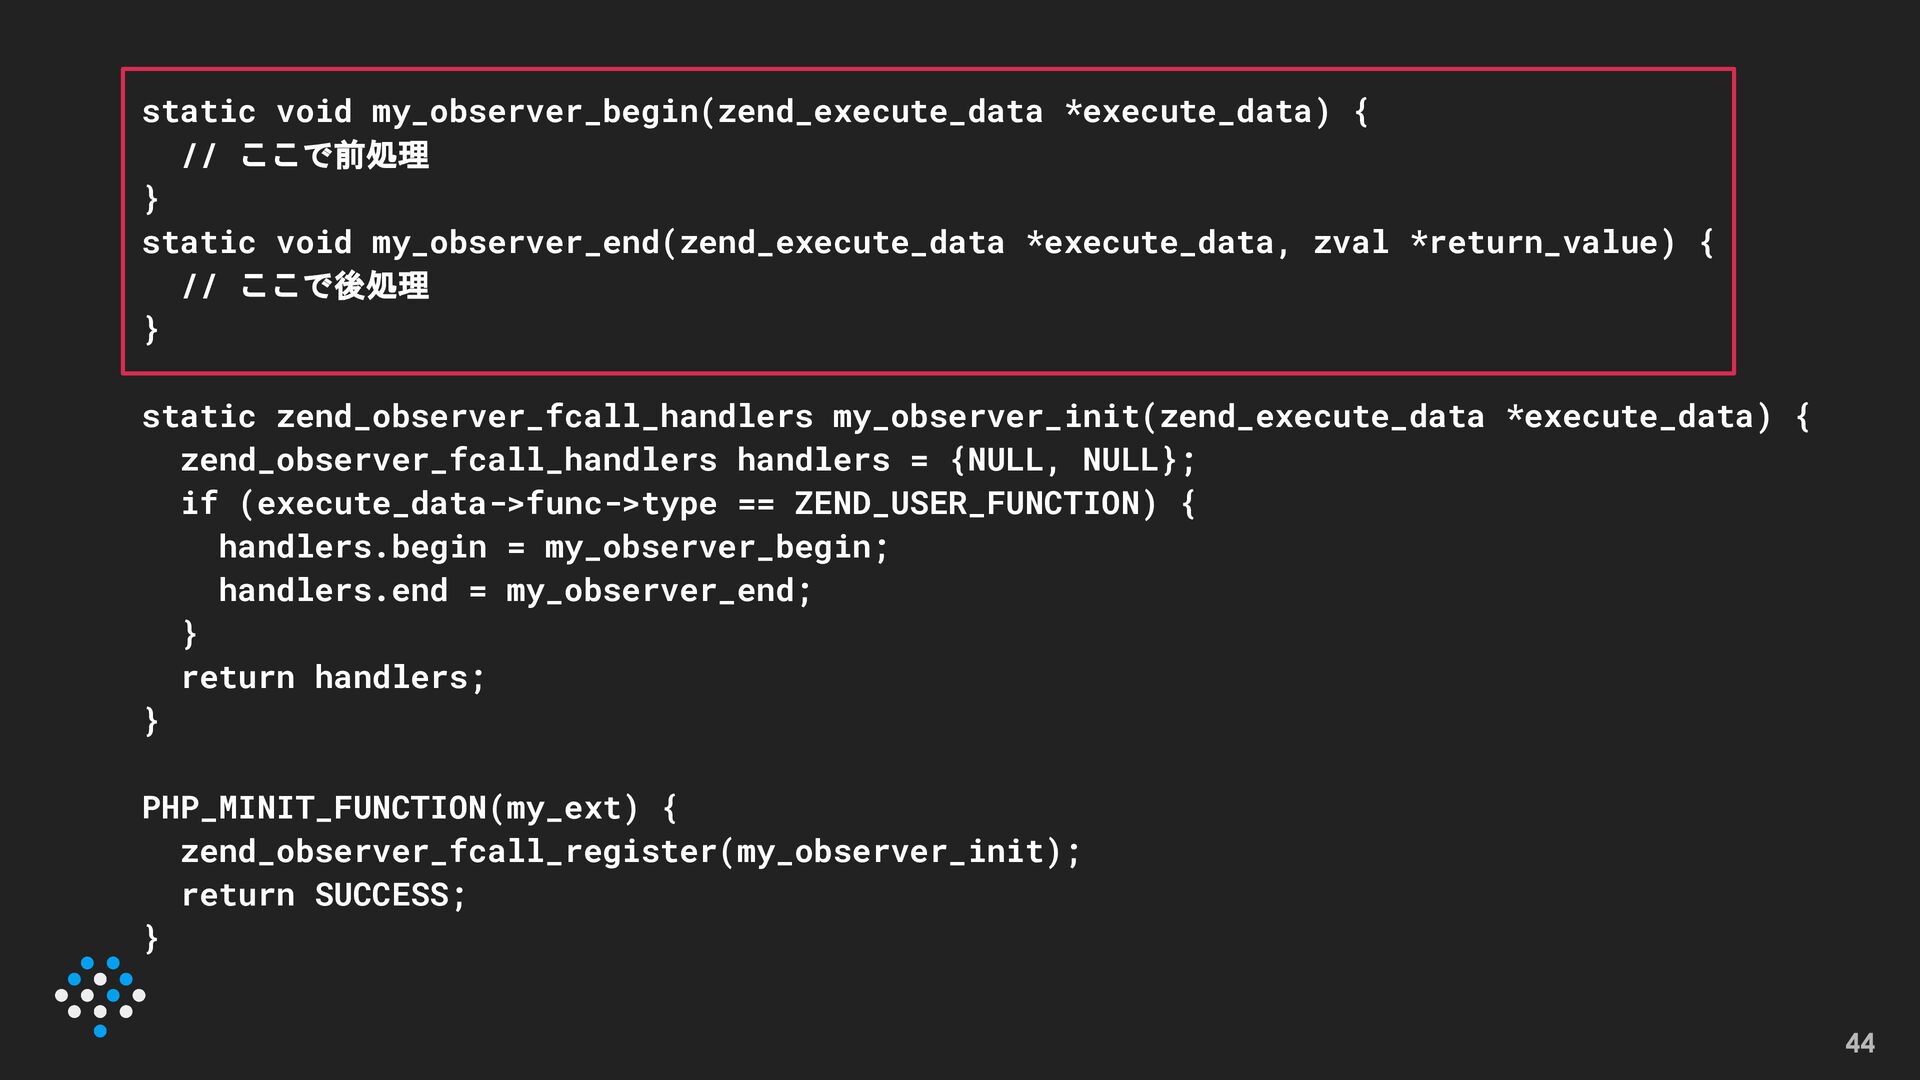The height and width of the screenshot is (1080, 1920).
Task: Click the closing brace ending my_observer_end
Action: (x=151, y=329)
